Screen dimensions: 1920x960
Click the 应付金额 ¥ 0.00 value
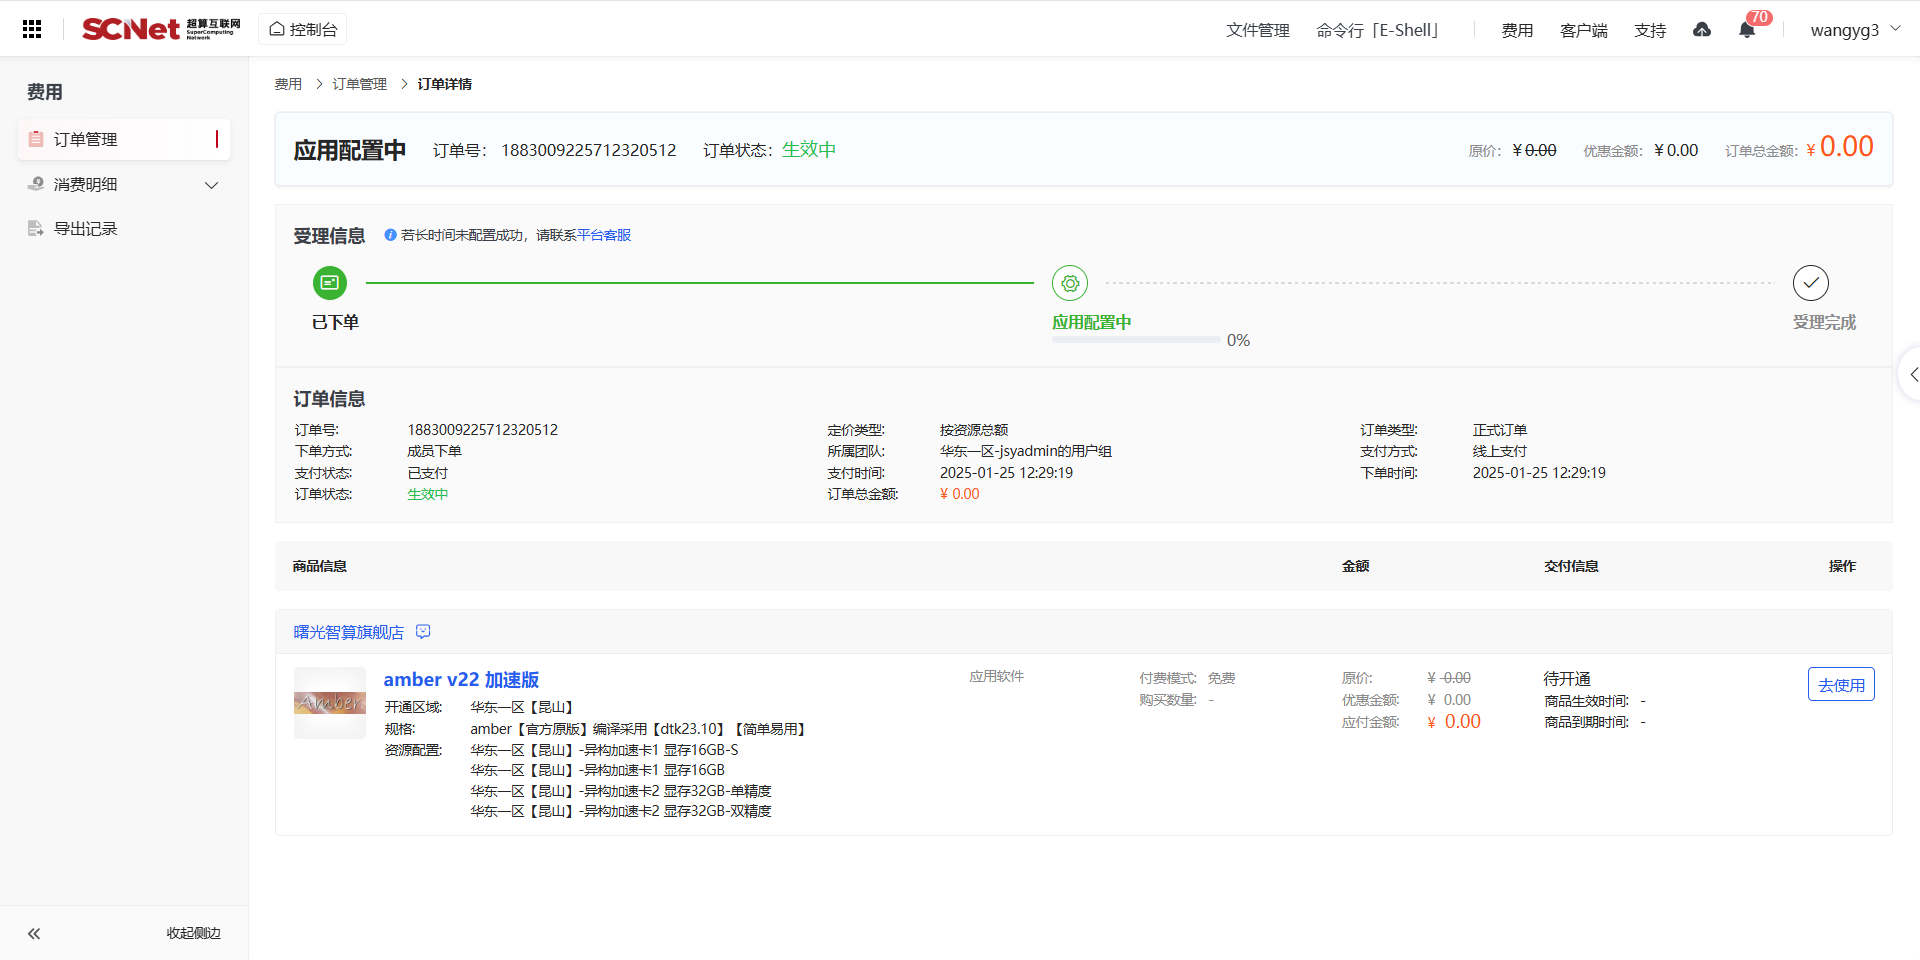(x=1454, y=722)
